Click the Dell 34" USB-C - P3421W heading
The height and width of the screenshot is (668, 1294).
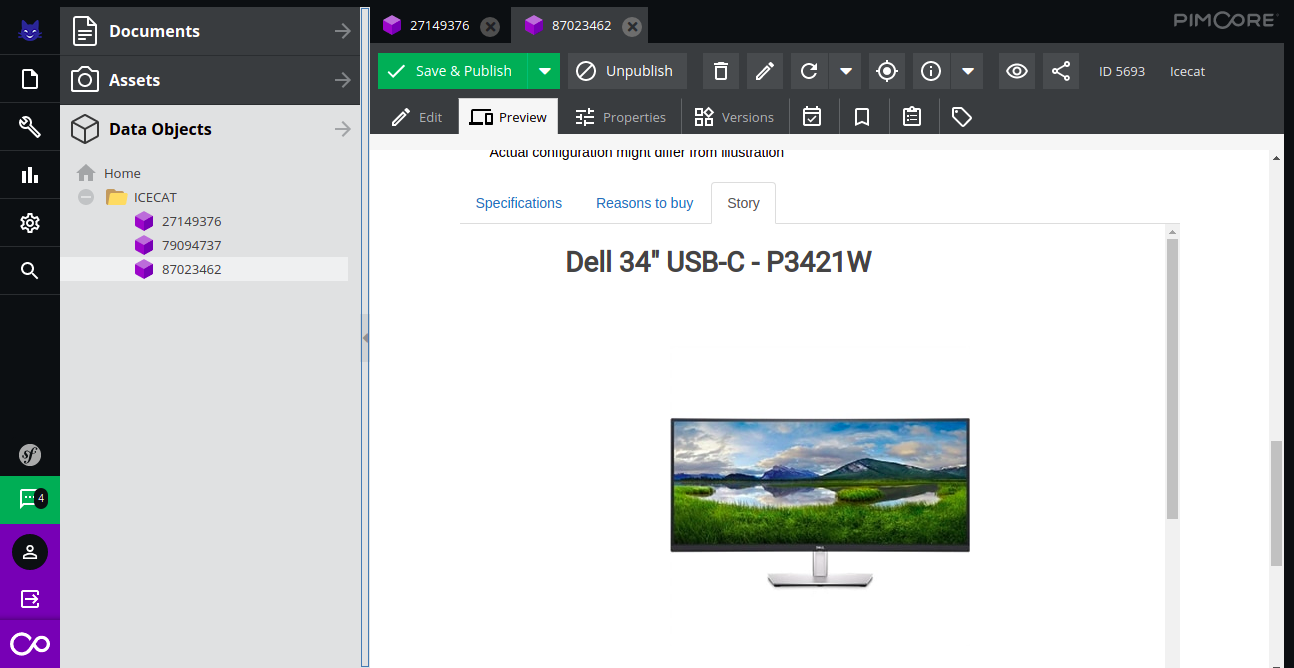(x=719, y=262)
